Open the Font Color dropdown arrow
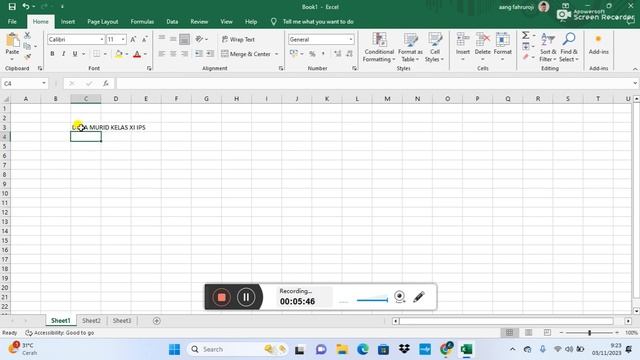 click(x=145, y=54)
